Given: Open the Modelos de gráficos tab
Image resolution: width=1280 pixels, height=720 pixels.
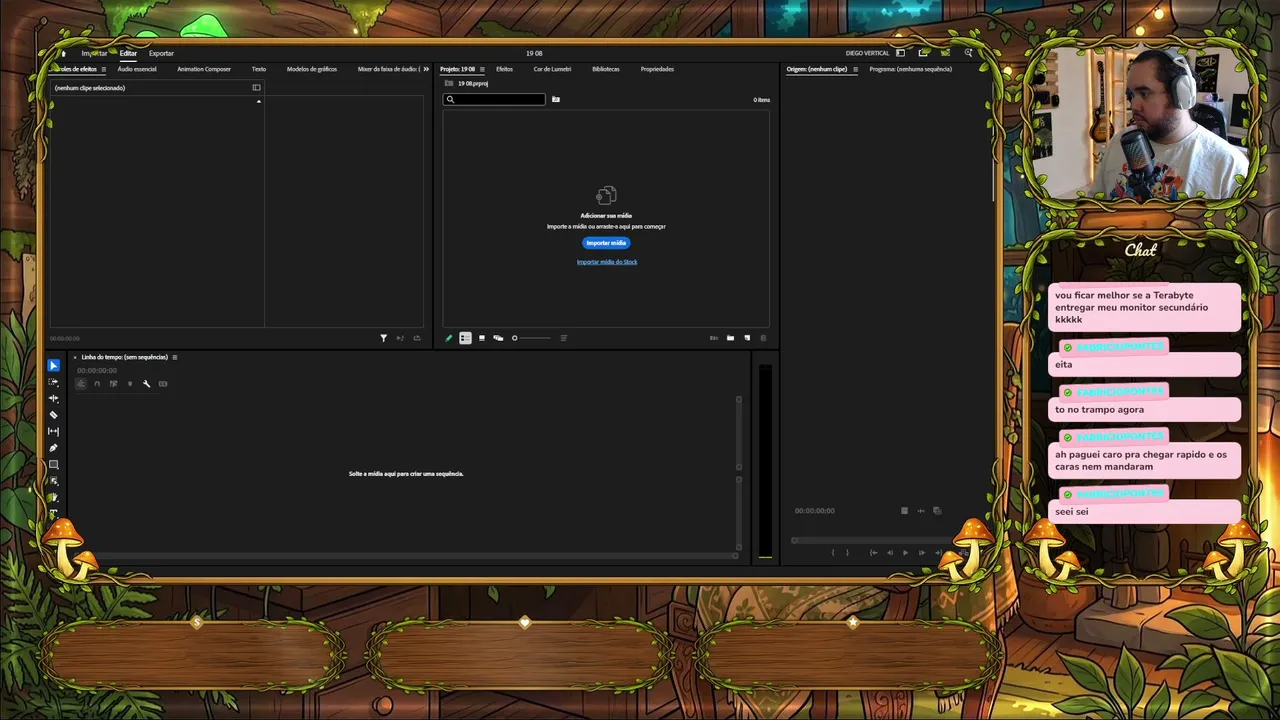Looking at the screenshot, I should point(312,69).
